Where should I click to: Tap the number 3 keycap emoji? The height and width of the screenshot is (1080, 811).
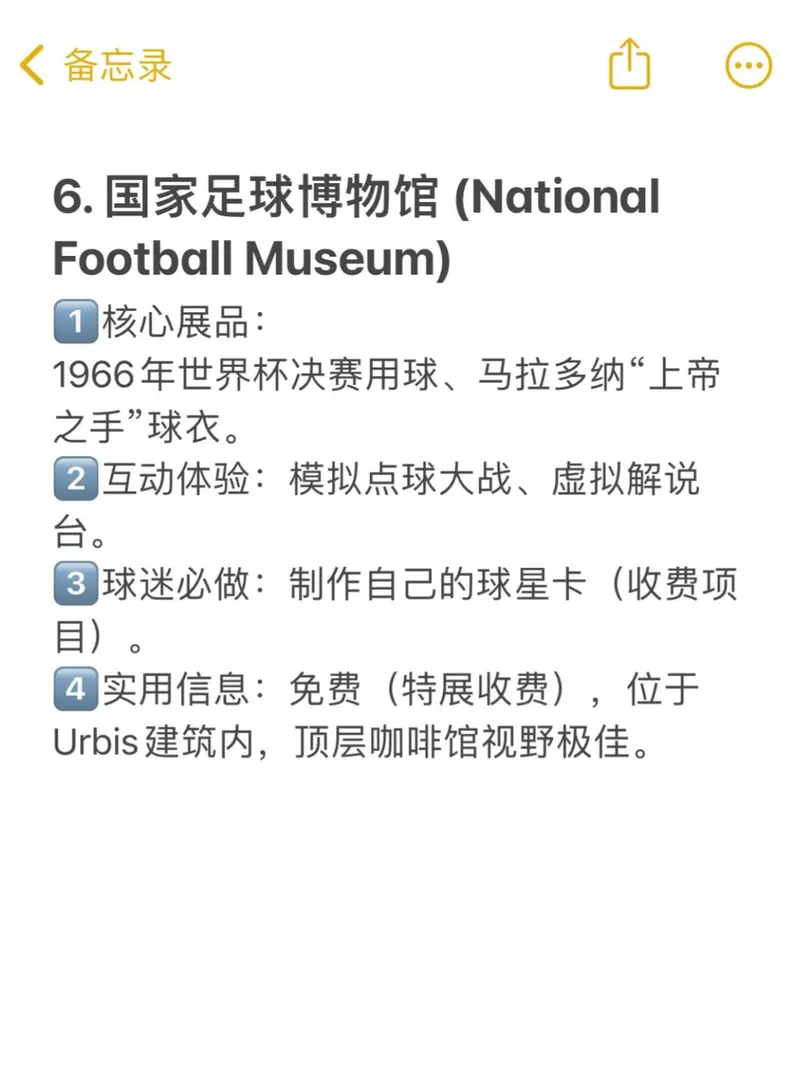(x=76, y=583)
